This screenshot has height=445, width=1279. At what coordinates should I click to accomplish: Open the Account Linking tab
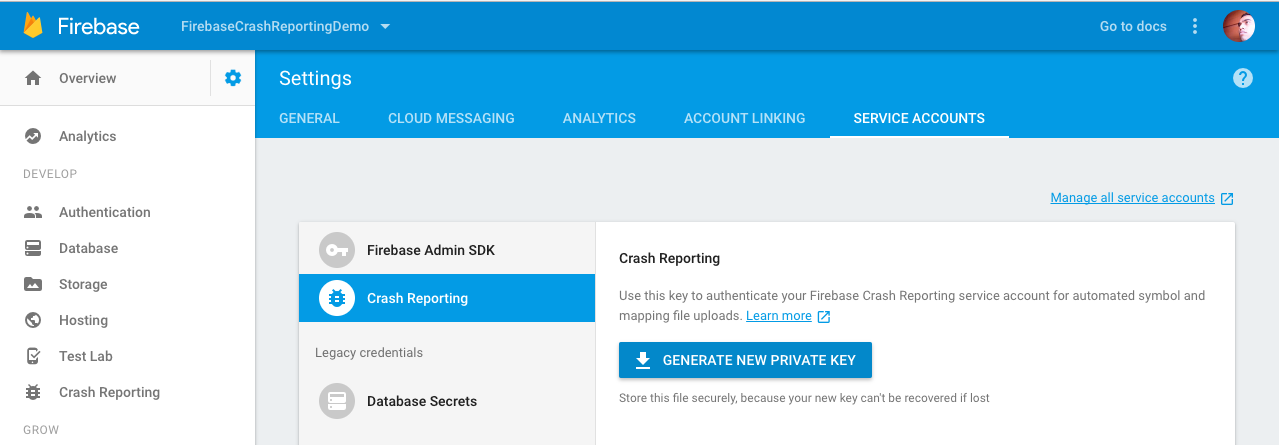tap(744, 118)
